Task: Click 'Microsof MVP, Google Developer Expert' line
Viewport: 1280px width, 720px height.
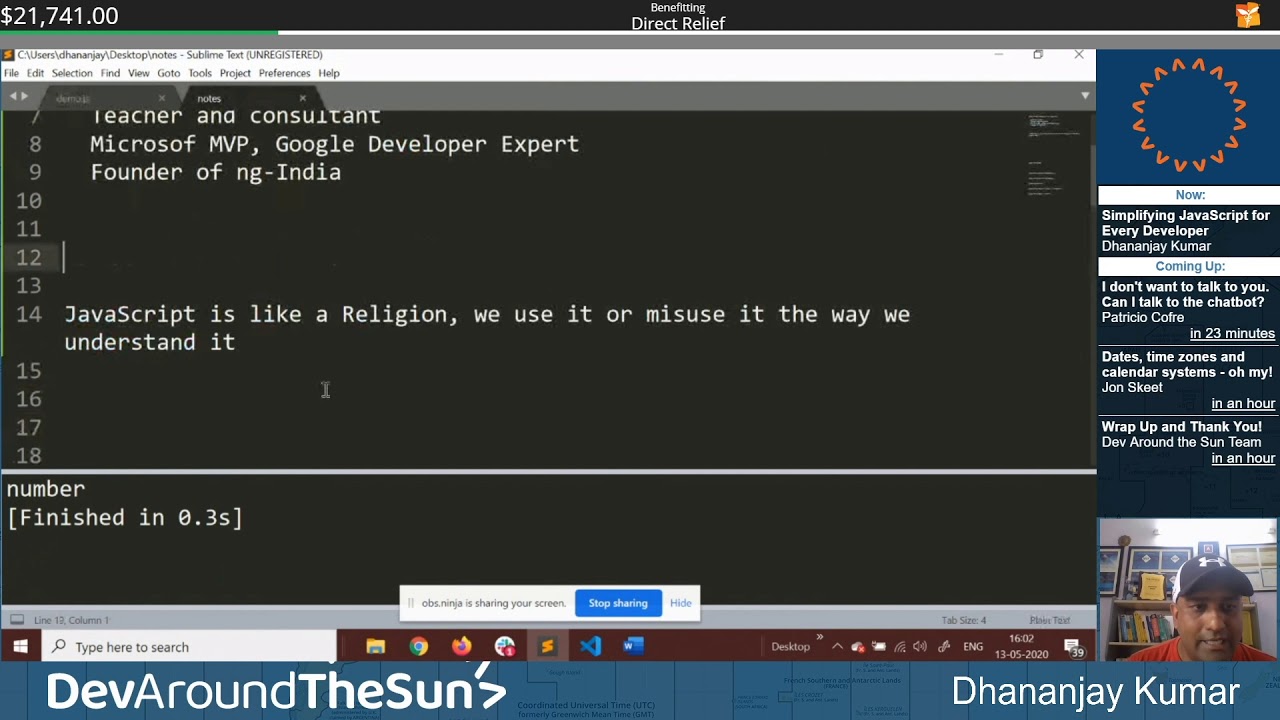Action: pos(335,144)
